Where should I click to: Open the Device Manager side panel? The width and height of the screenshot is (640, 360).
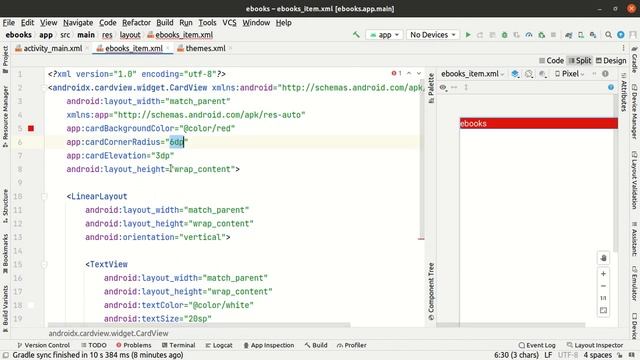click(x=635, y=111)
